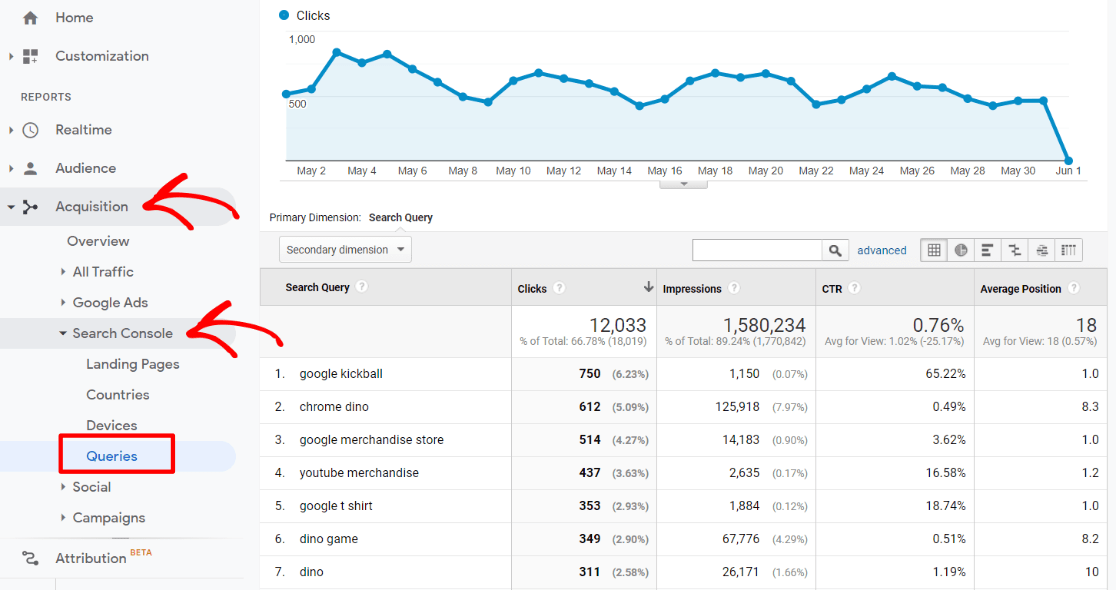Click 'chrome dino' query row

(x=334, y=406)
